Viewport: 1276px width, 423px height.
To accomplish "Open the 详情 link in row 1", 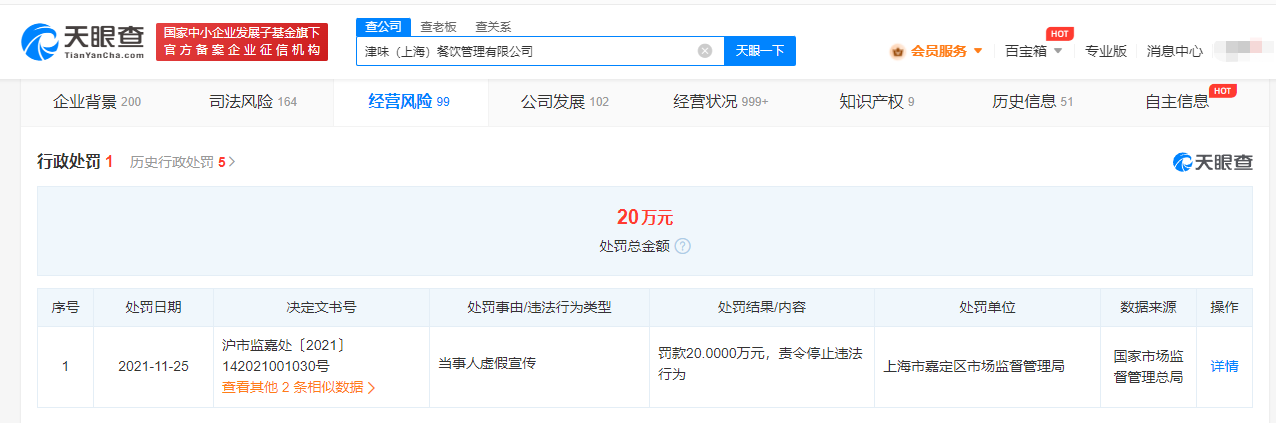I will [x=1224, y=366].
